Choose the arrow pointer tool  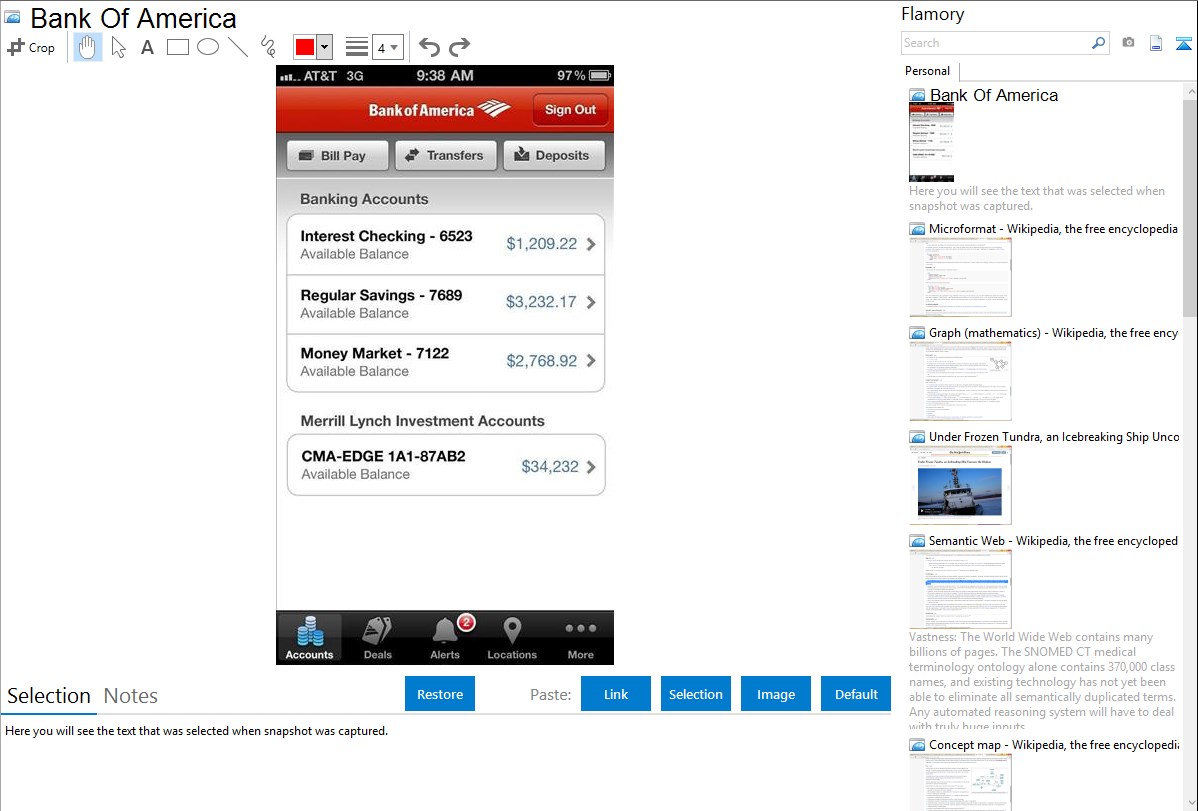click(x=118, y=47)
